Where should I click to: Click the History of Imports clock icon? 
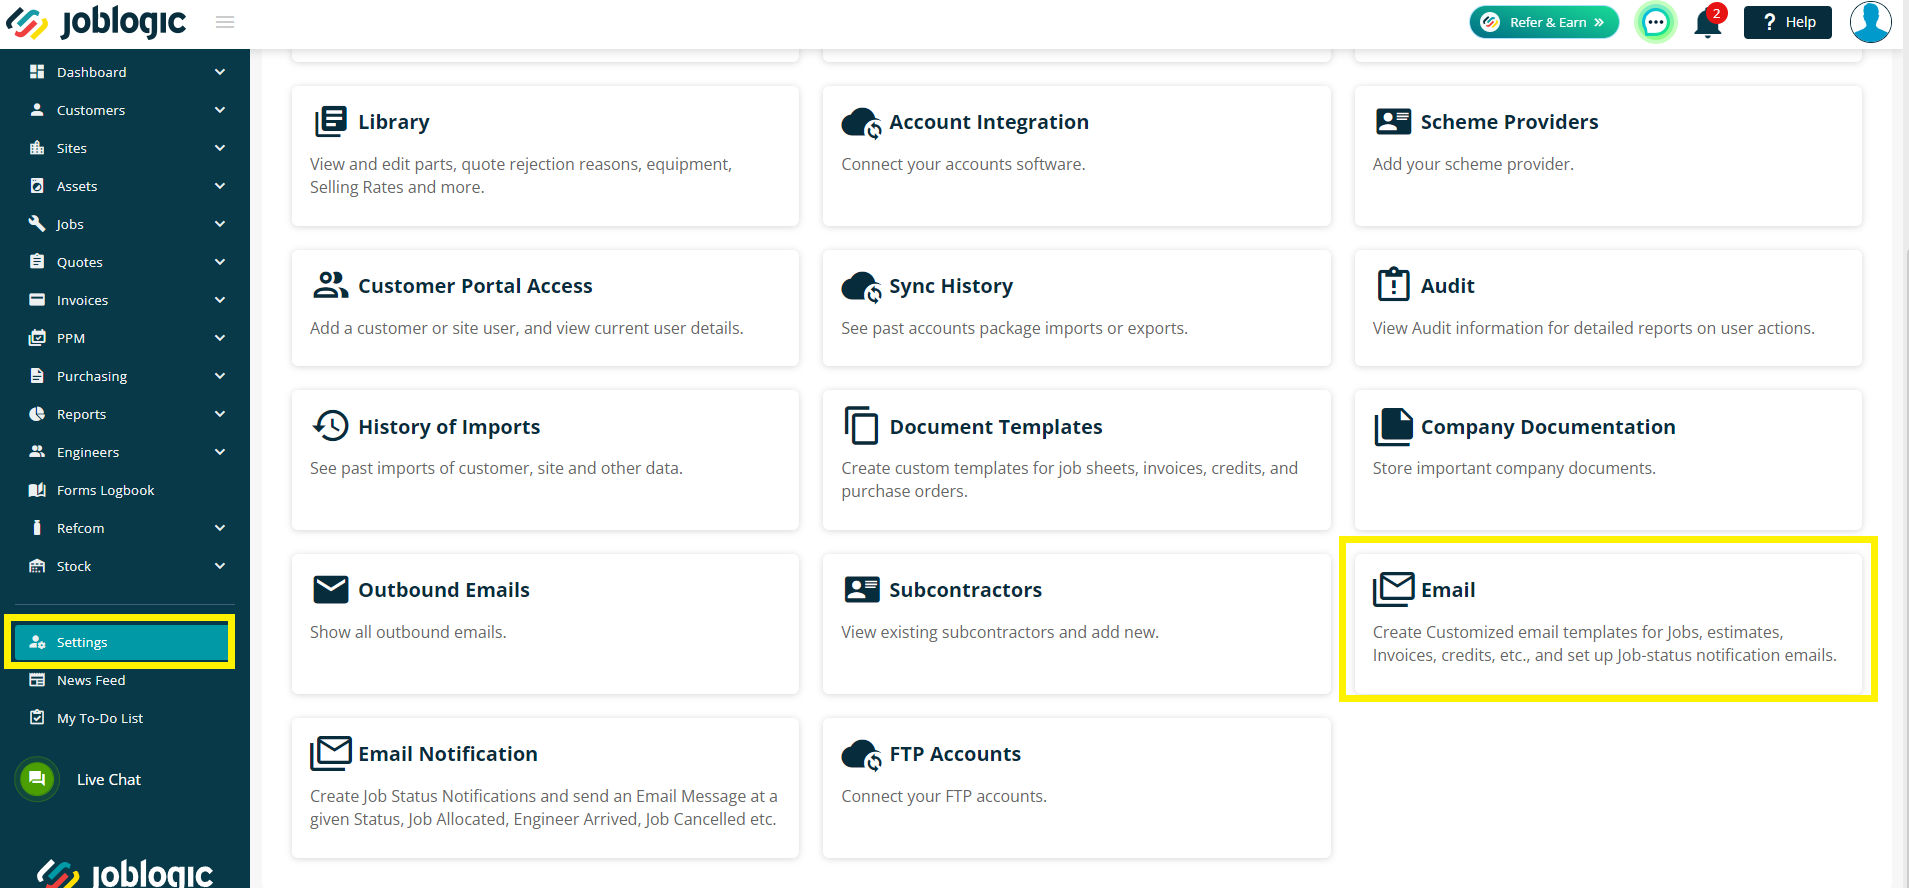pyautogui.click(x=330, y=426)
